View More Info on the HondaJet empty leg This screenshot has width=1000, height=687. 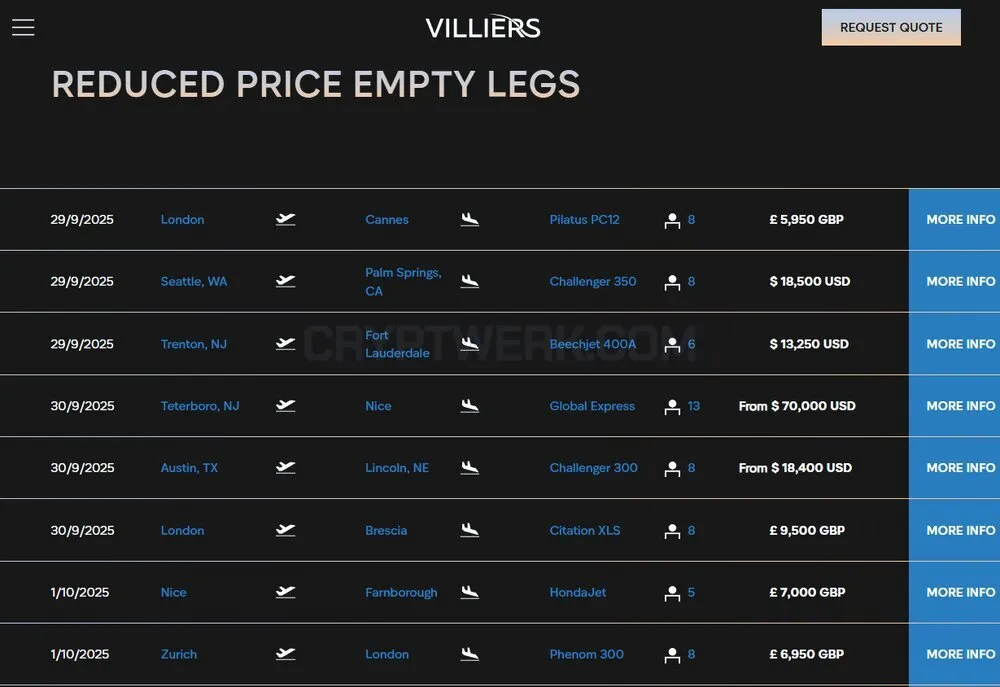click(954, 593)
